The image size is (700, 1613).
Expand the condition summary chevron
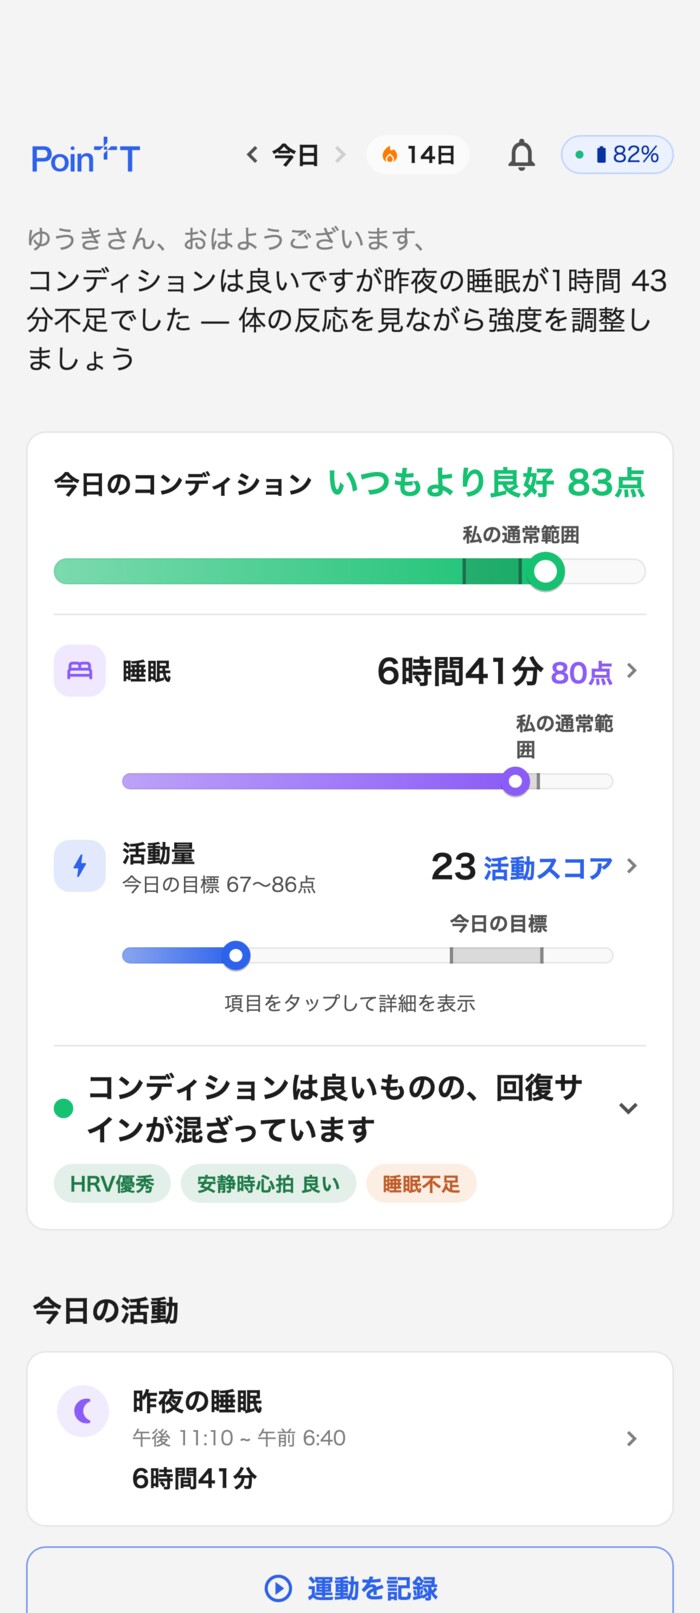click(x=628, y=1108)
